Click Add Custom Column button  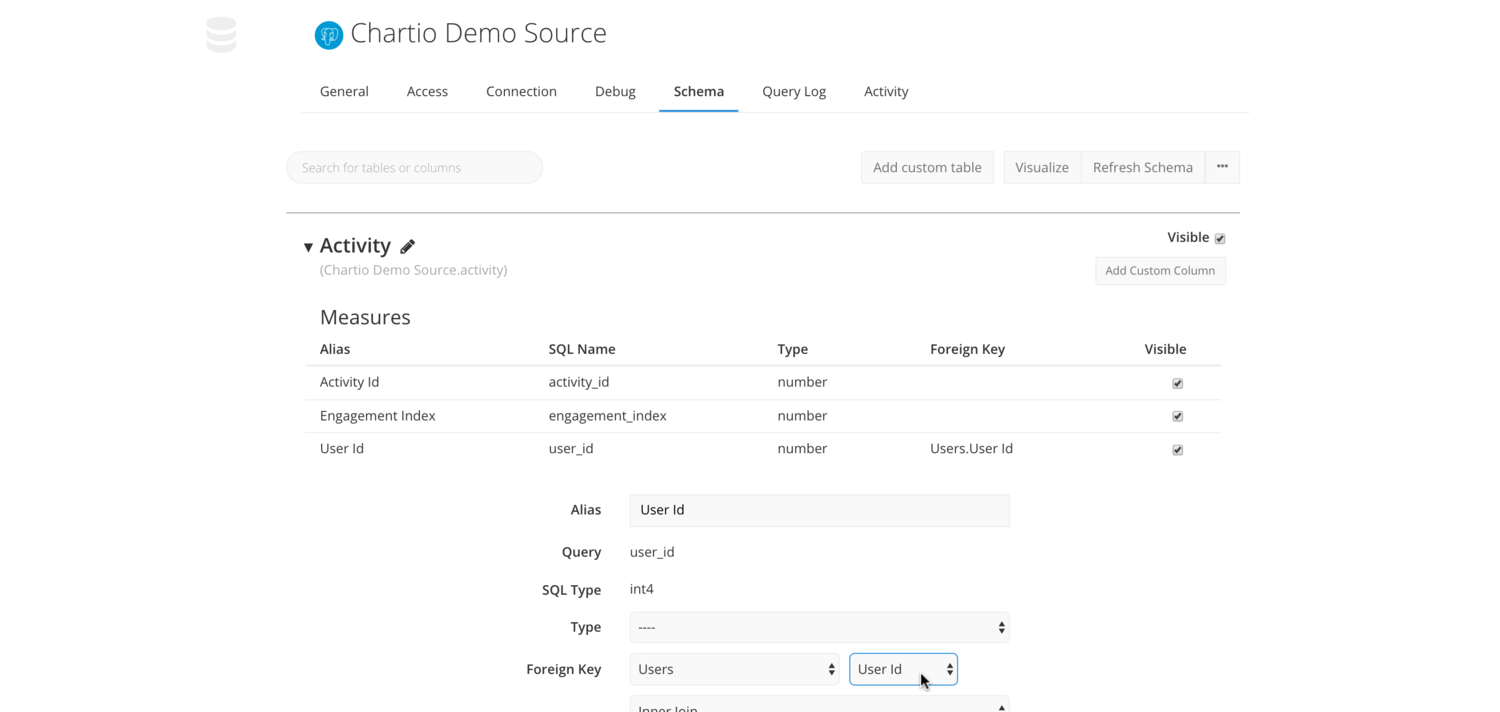1160,270
